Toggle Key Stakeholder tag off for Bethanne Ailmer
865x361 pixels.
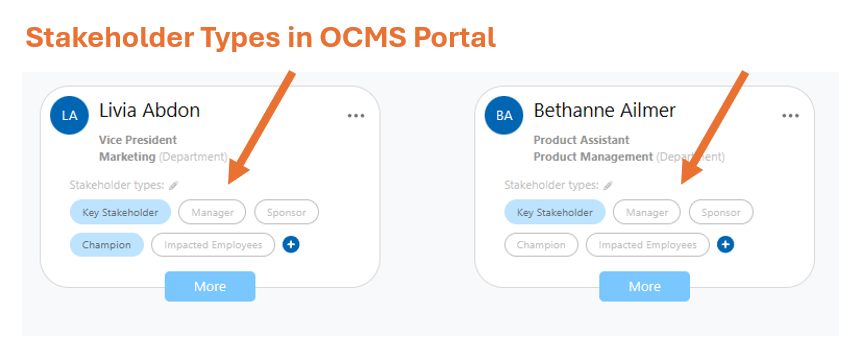click(555, 212)
